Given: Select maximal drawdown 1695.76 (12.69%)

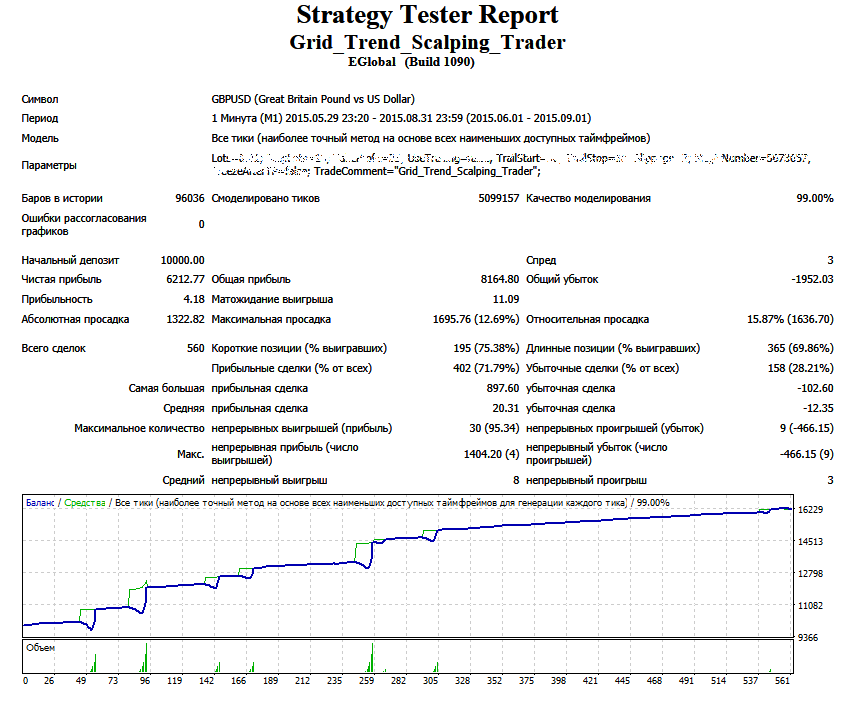Looking at the screenshot, I should coord(476,319).
